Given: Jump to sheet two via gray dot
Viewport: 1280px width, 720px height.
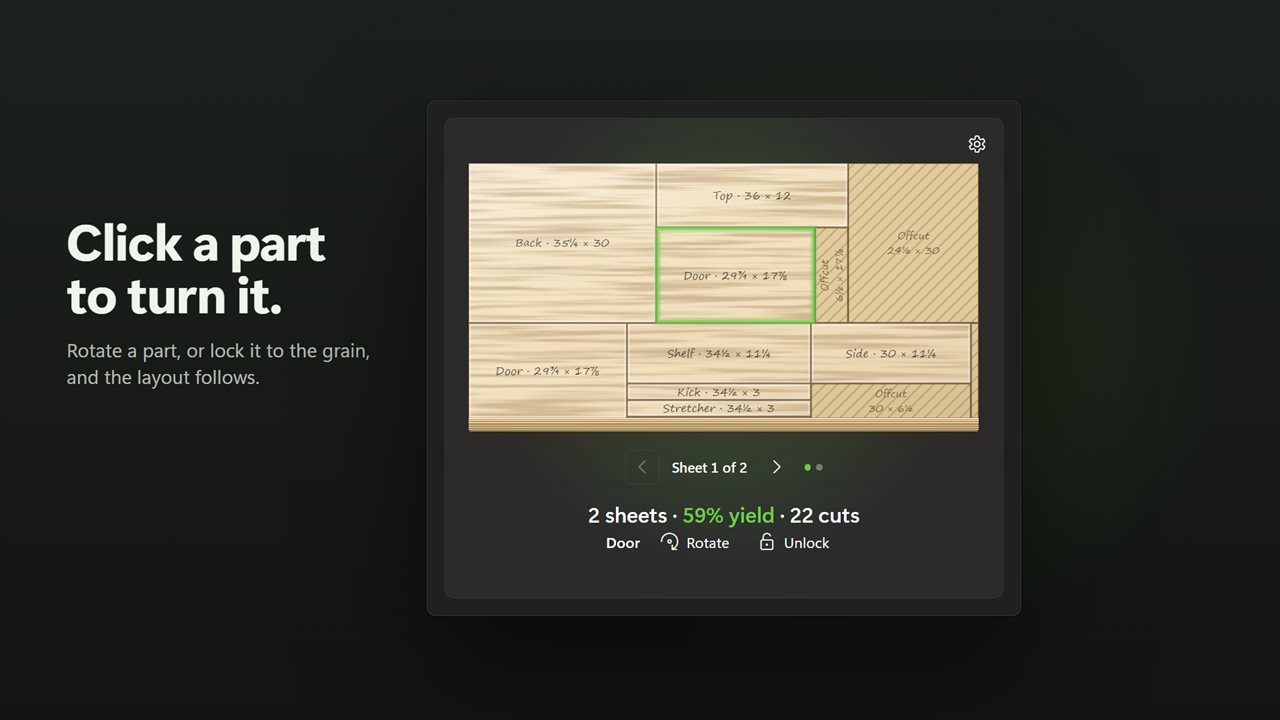Looking at the screenshot, I should pos(820,467).
